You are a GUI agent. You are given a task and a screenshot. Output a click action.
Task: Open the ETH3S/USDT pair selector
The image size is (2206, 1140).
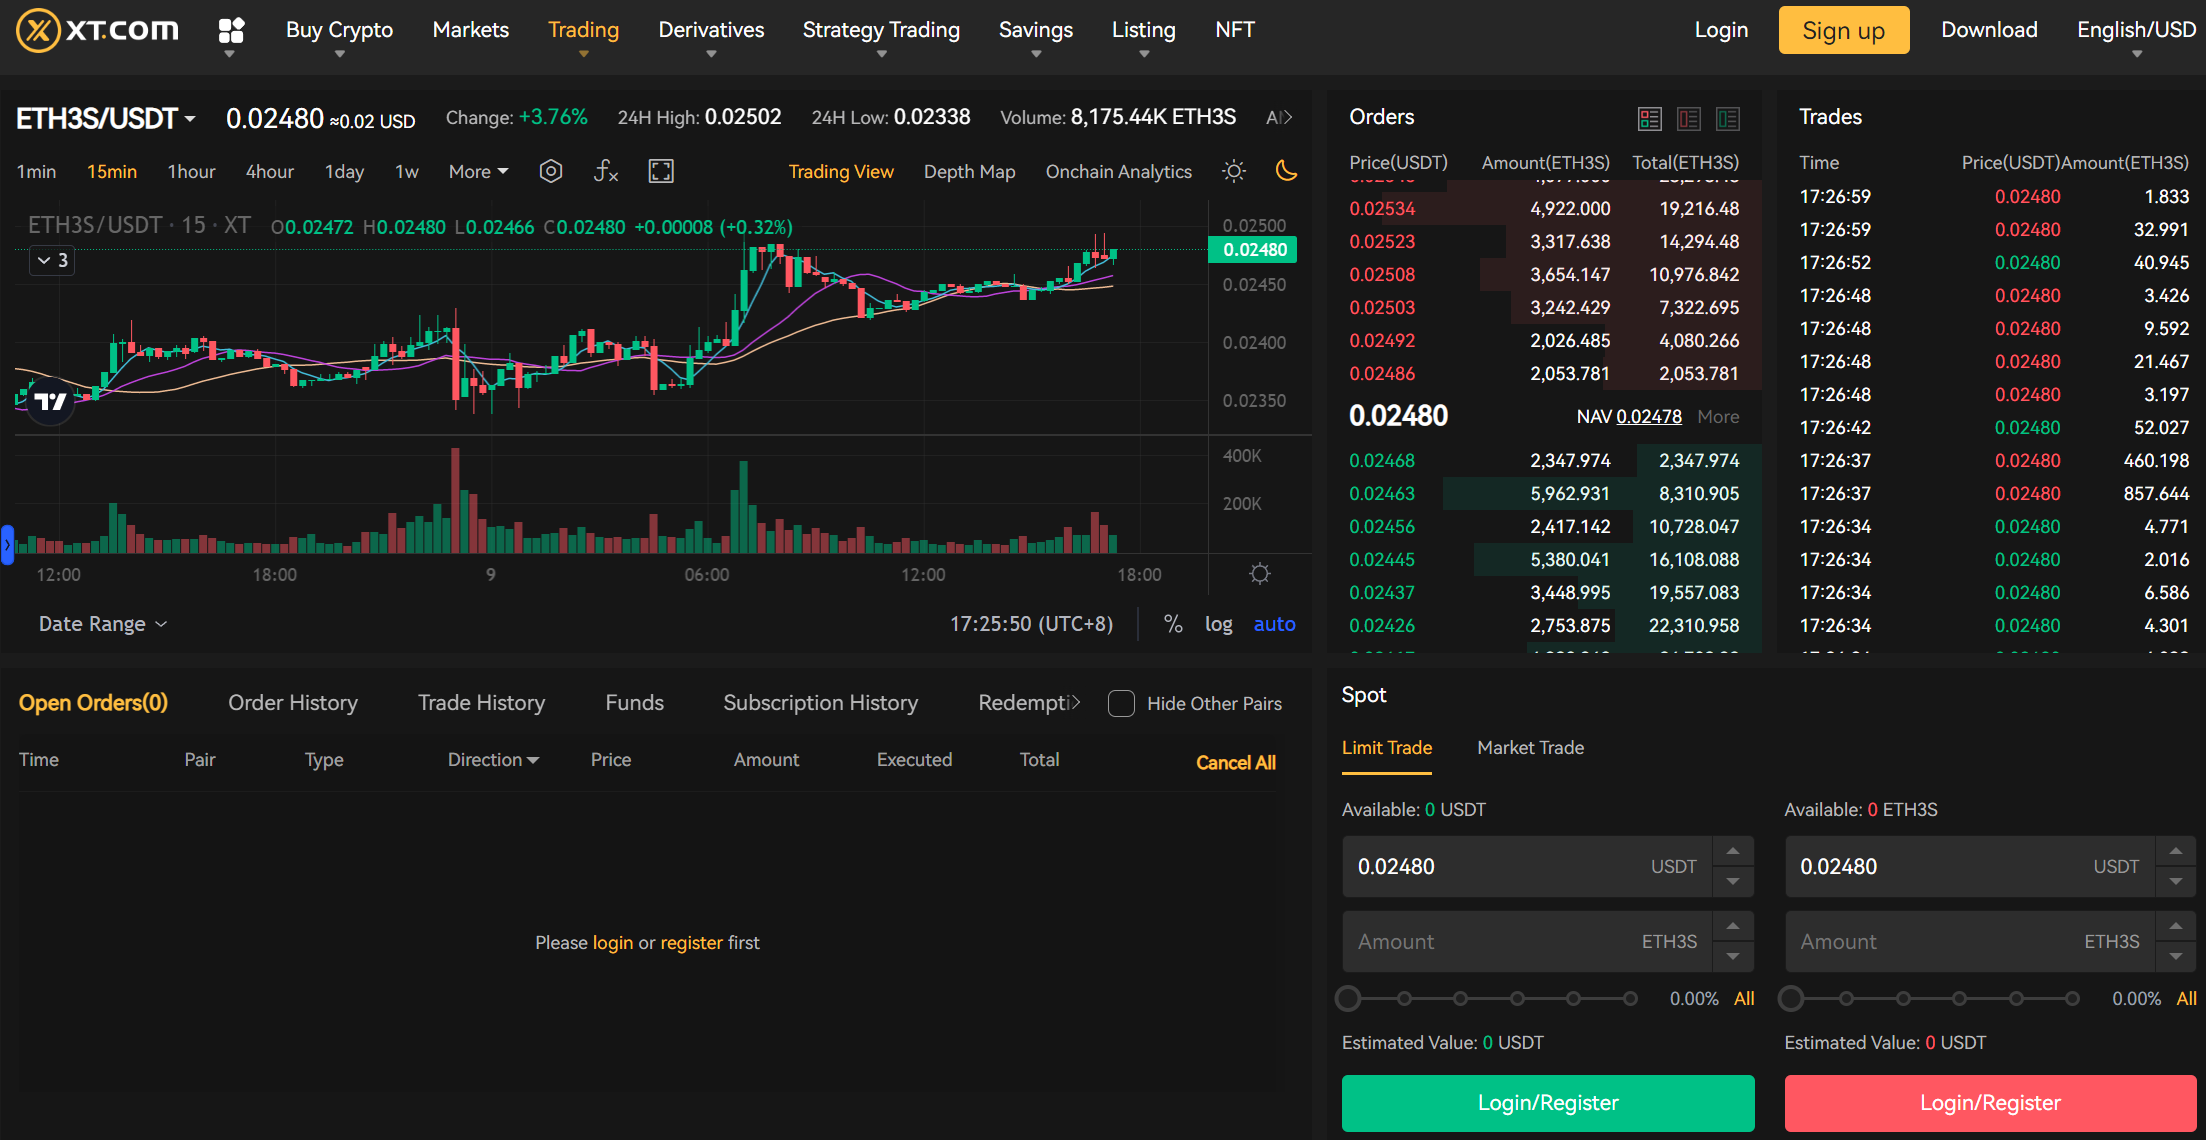coord(106,117)
